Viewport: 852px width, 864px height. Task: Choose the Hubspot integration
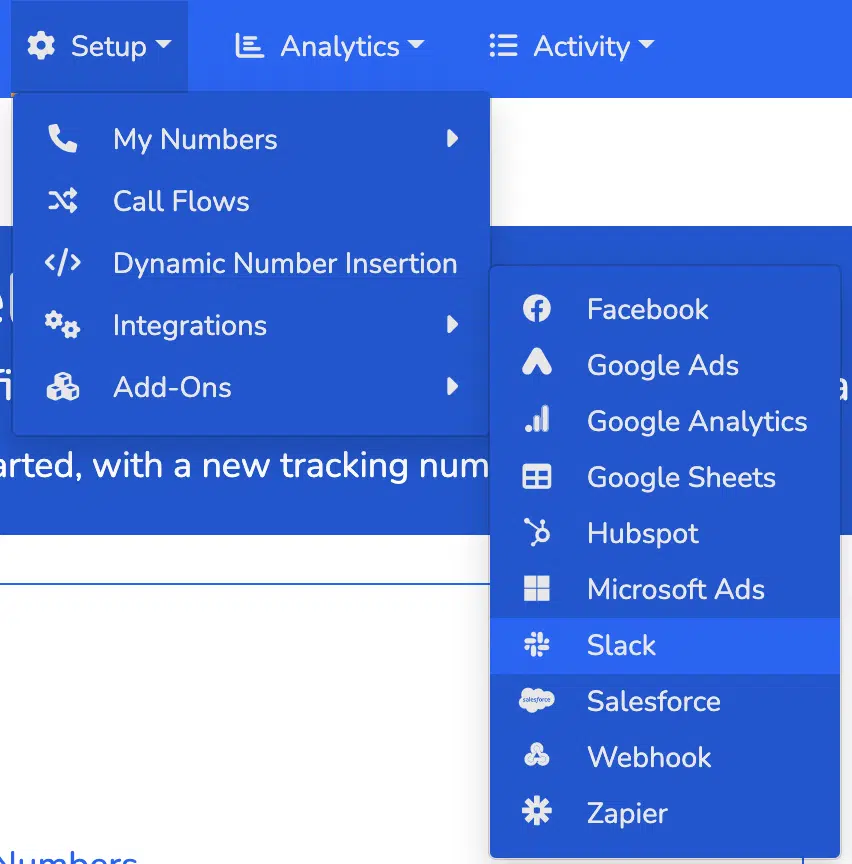[665, 533]
